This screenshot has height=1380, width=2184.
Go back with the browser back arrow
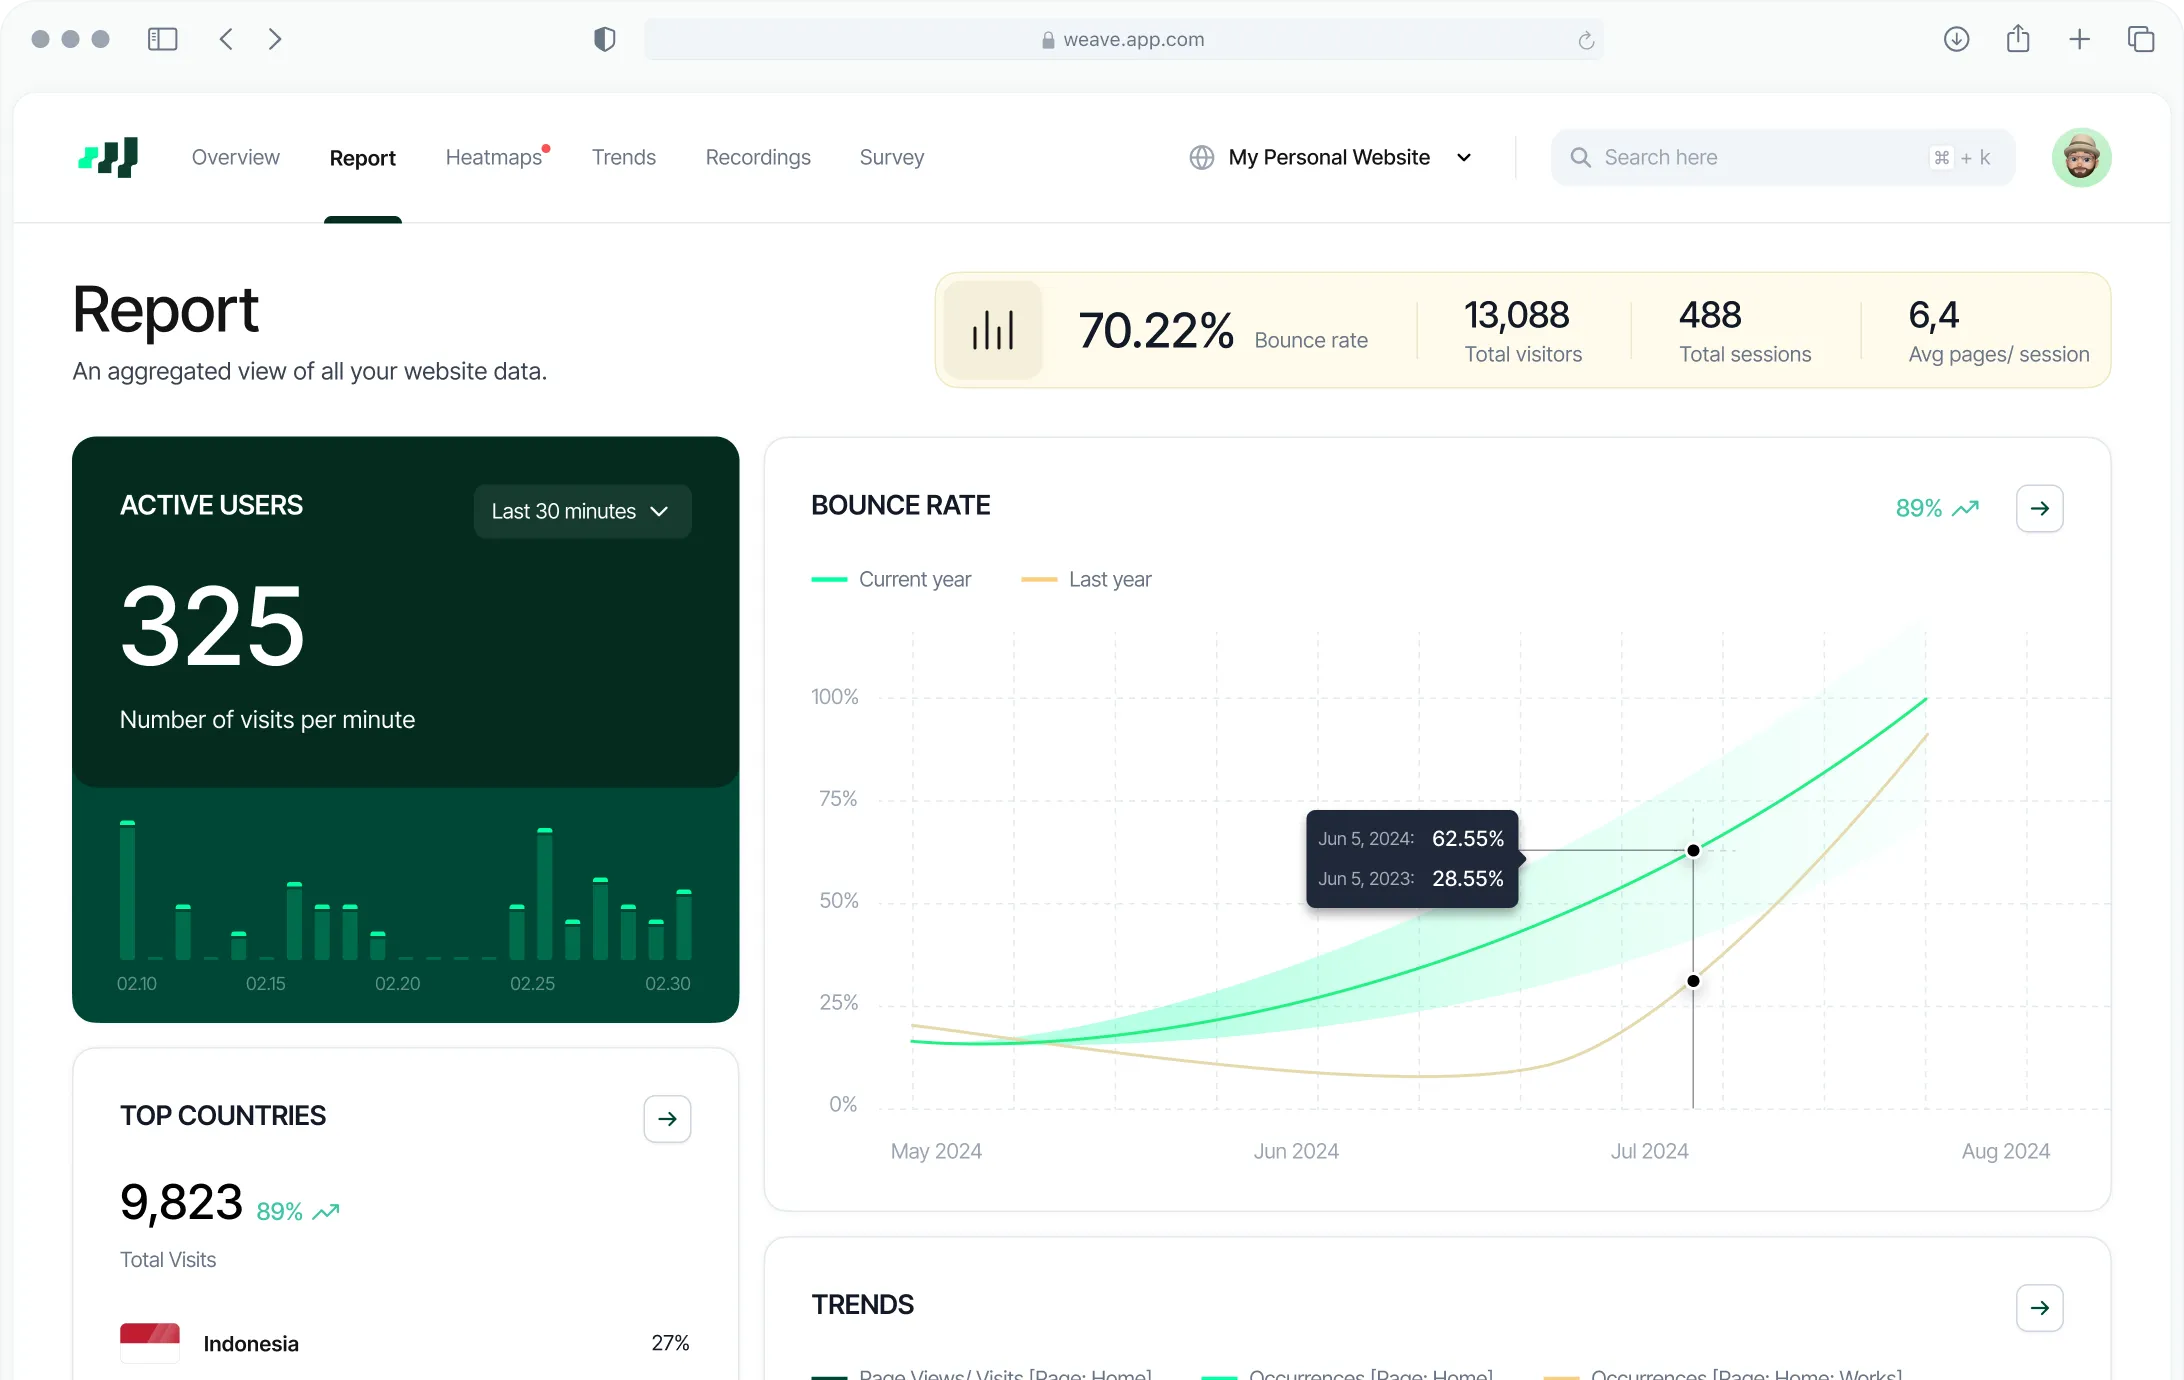coord(226,39)
